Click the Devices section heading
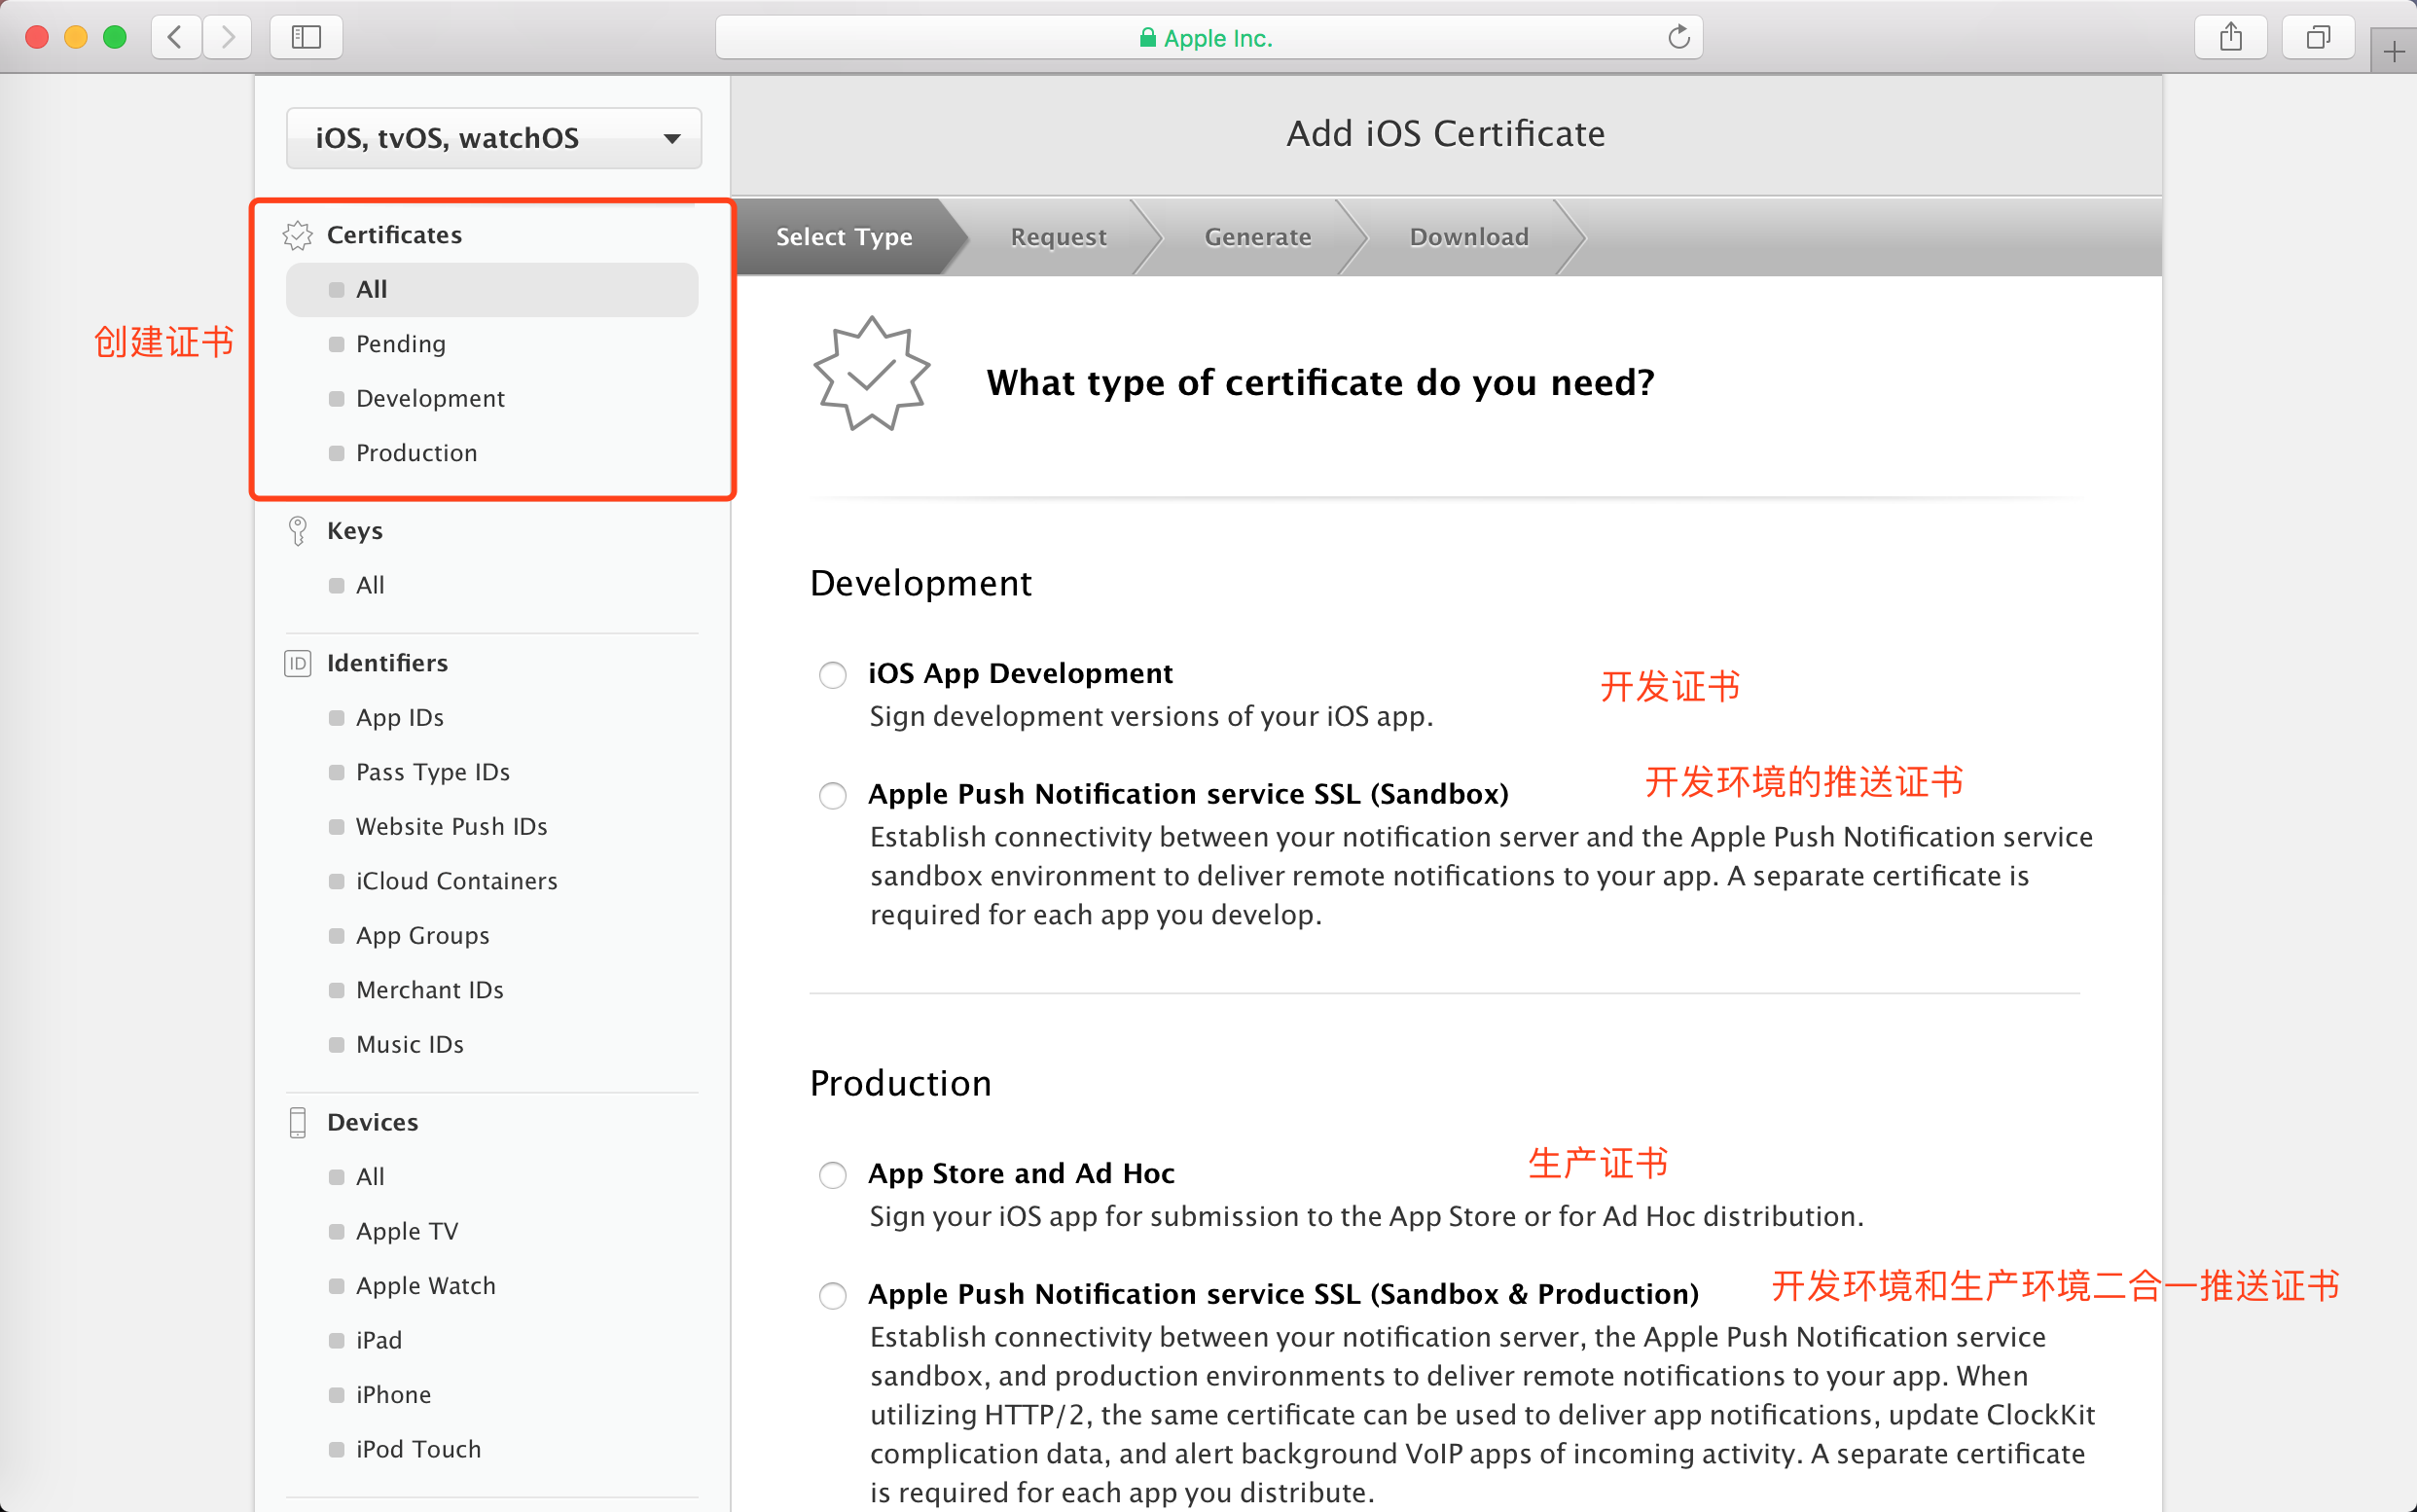The width and height of the screenshot is (2417, 1512). (x=372, y=1122)
